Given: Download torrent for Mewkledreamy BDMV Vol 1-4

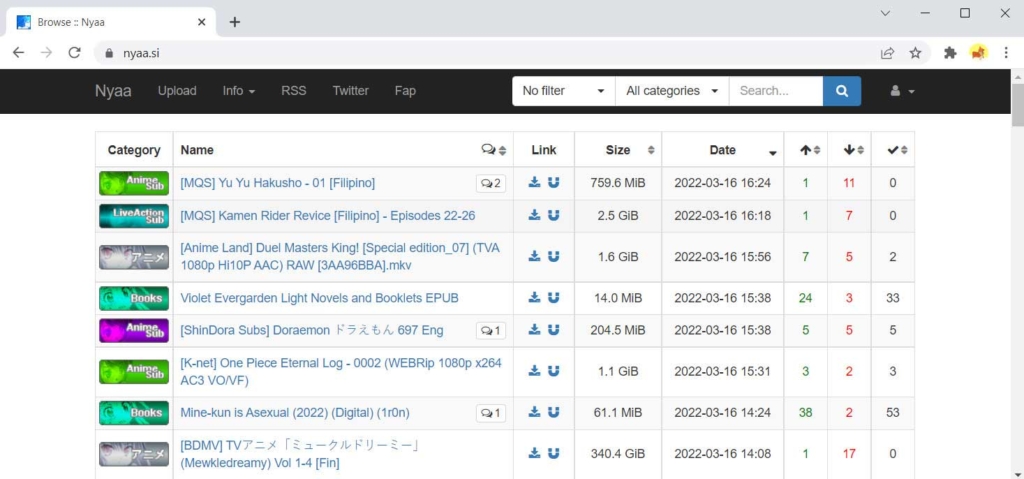Looking at the screenshot, I should pos(534,453).
